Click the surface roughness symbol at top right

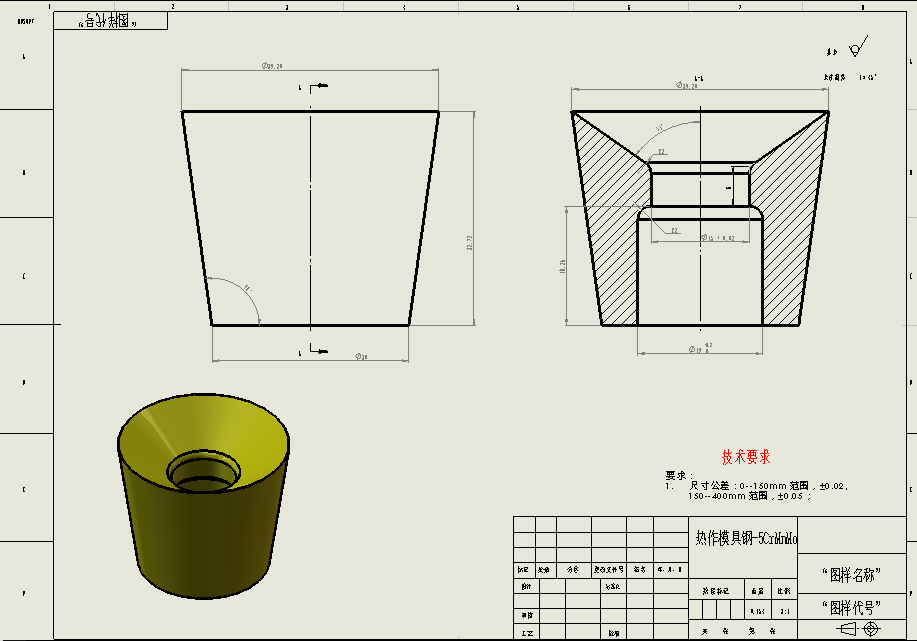pyautogui.click(x=859, y=47)
